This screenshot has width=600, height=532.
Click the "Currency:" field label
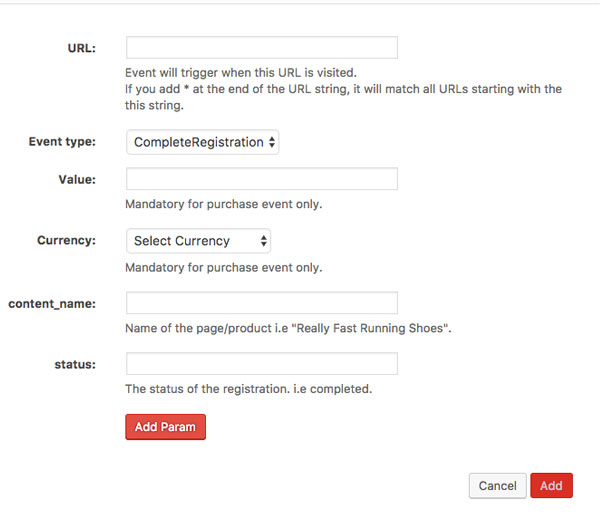(66, 241)
